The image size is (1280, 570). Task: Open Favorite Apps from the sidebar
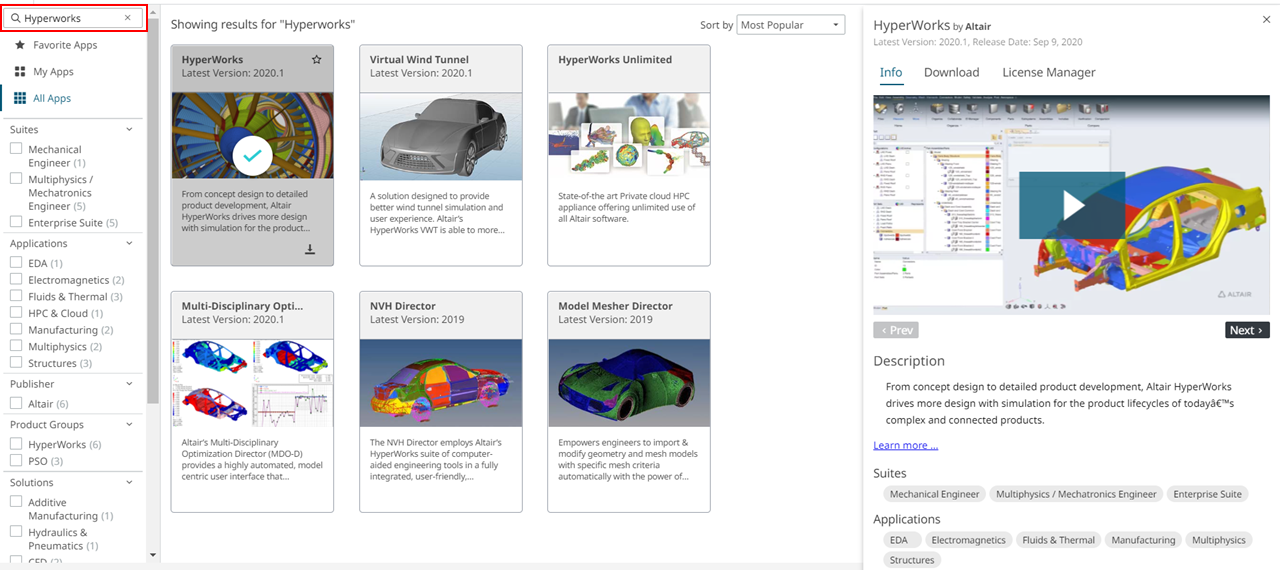pyautogui.click(x=65, y=45)
